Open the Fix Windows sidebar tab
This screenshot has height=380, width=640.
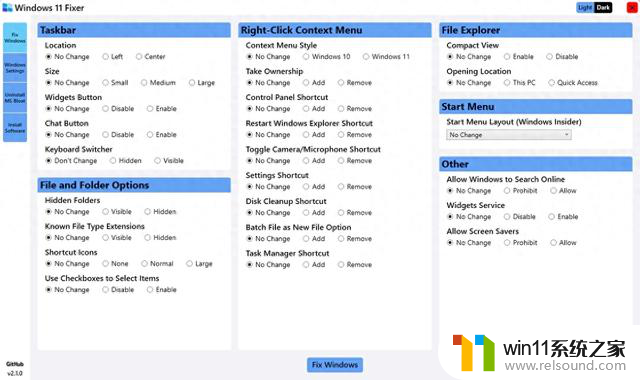coord(15,38)
